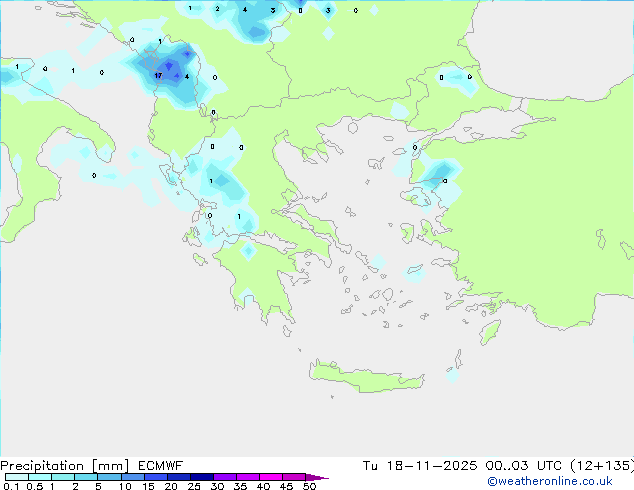Click the '30' legend scale label
This screenshot has height=490, width=634.
pyautogui.click(x=217, y=486)
